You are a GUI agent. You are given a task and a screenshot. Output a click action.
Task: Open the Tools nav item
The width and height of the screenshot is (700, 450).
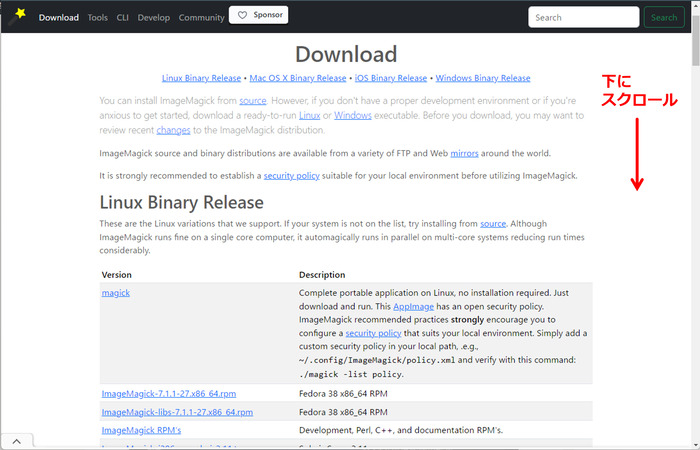click(97, 17)
